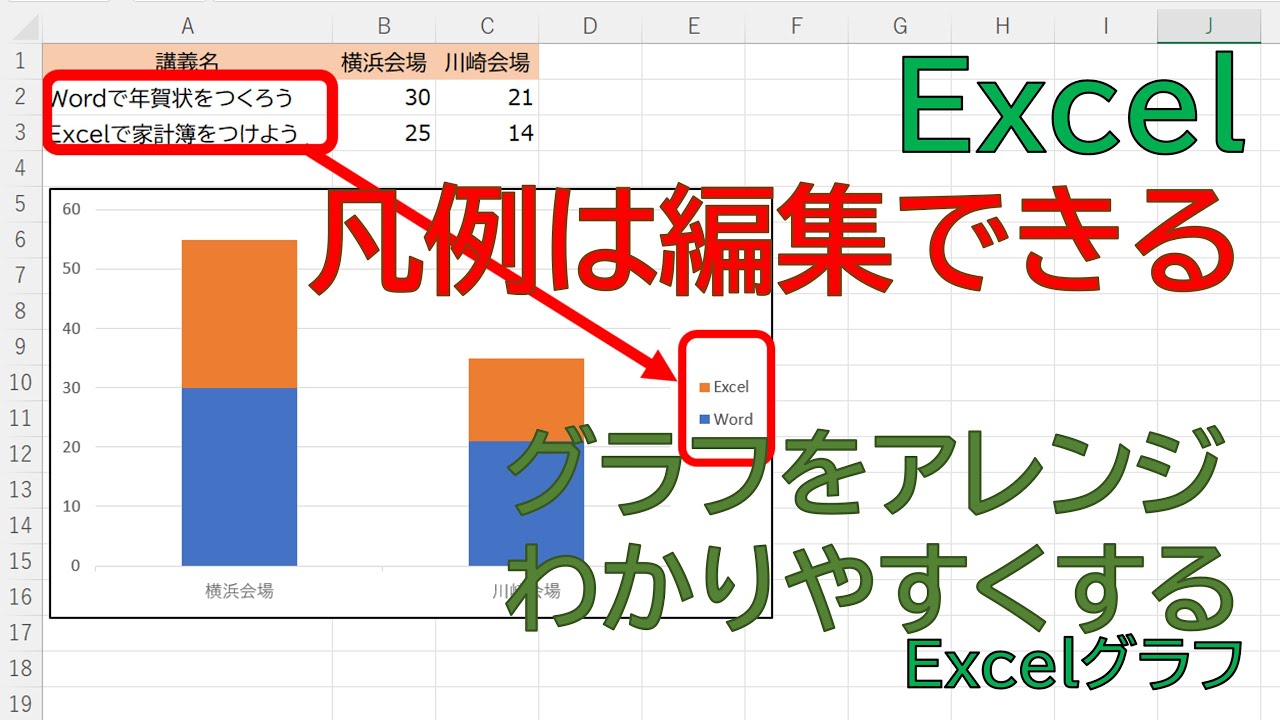
Task: Select column C header
Action: coord(487,26)
